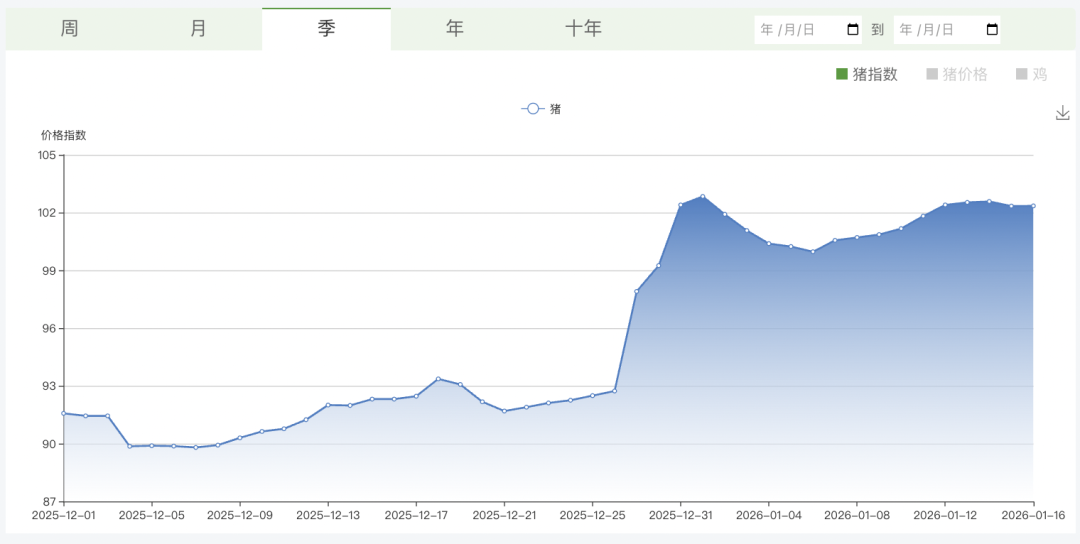Click the green 猪指数 color swatch
Viewport: 1080px width, 544px height.
(x=842, y=74)
